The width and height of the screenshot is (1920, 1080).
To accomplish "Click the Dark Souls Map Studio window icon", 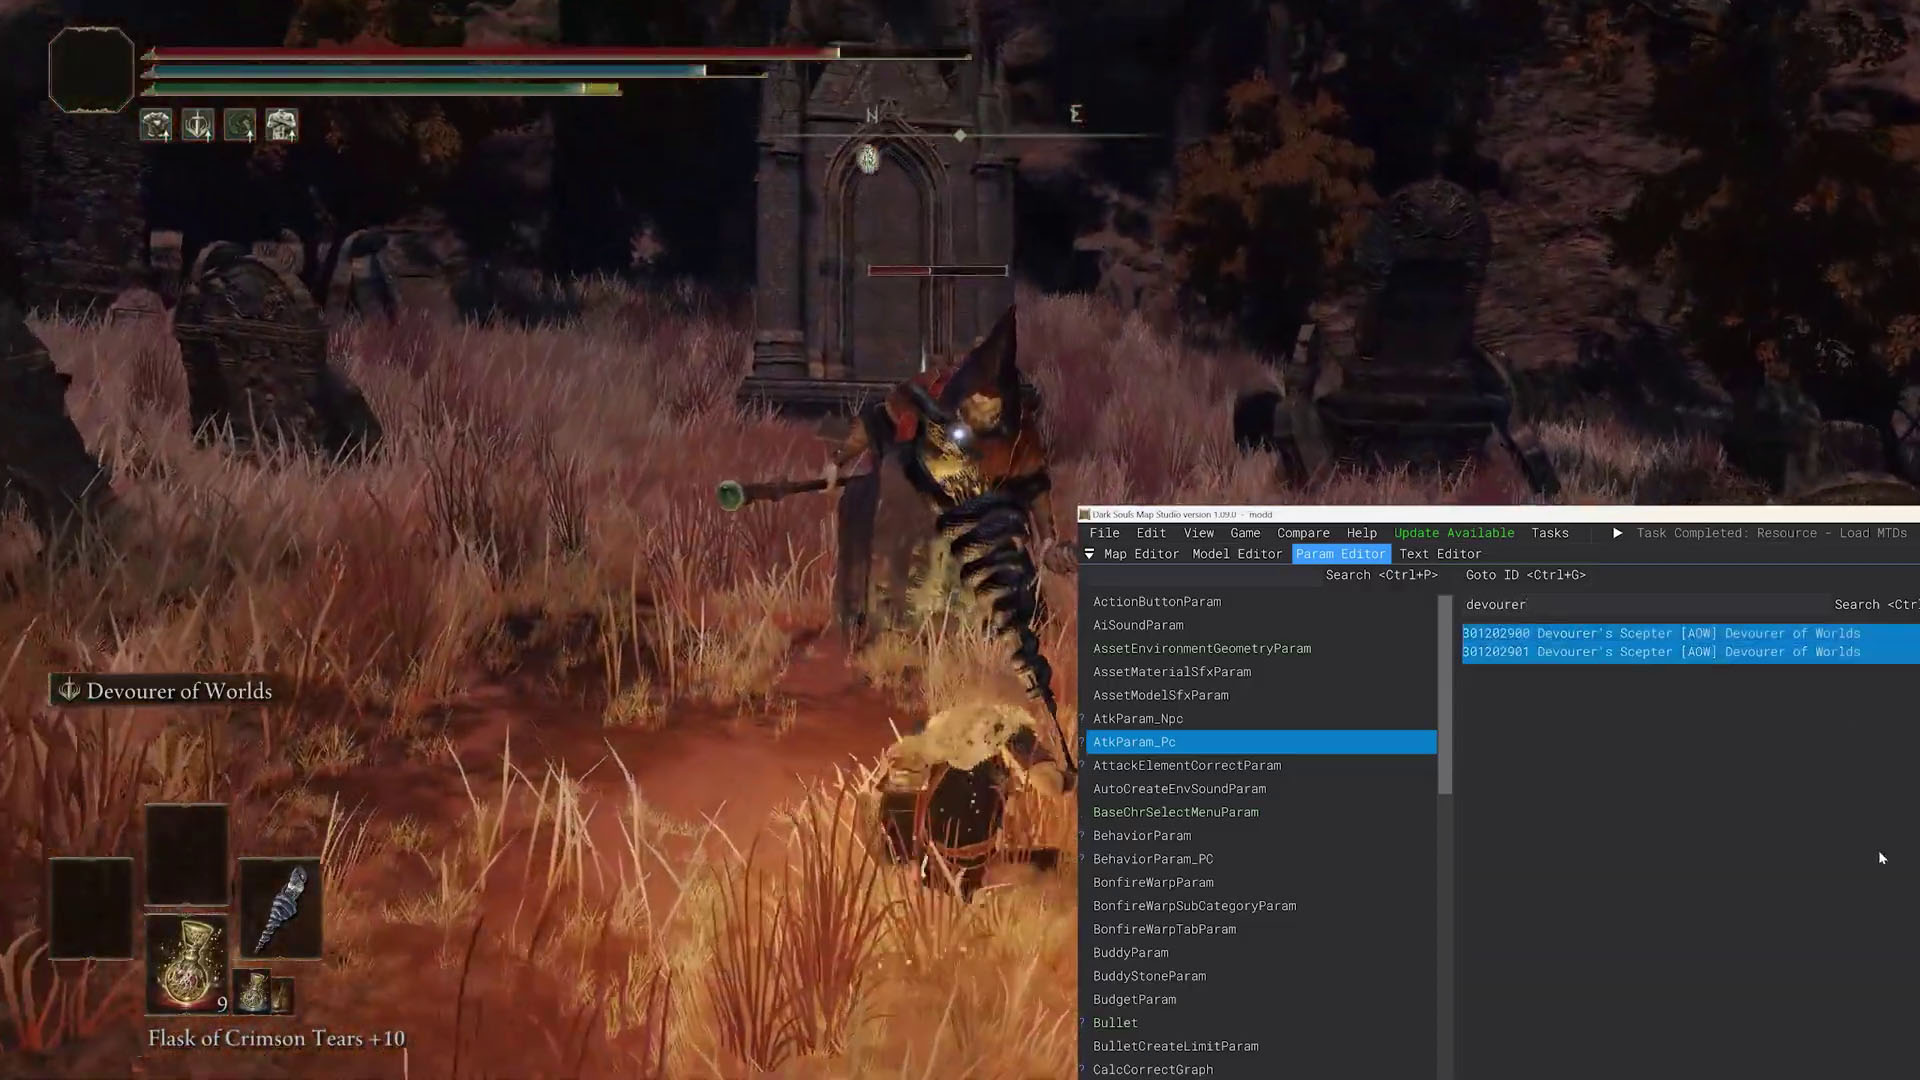I will (x=1084, y=515).
